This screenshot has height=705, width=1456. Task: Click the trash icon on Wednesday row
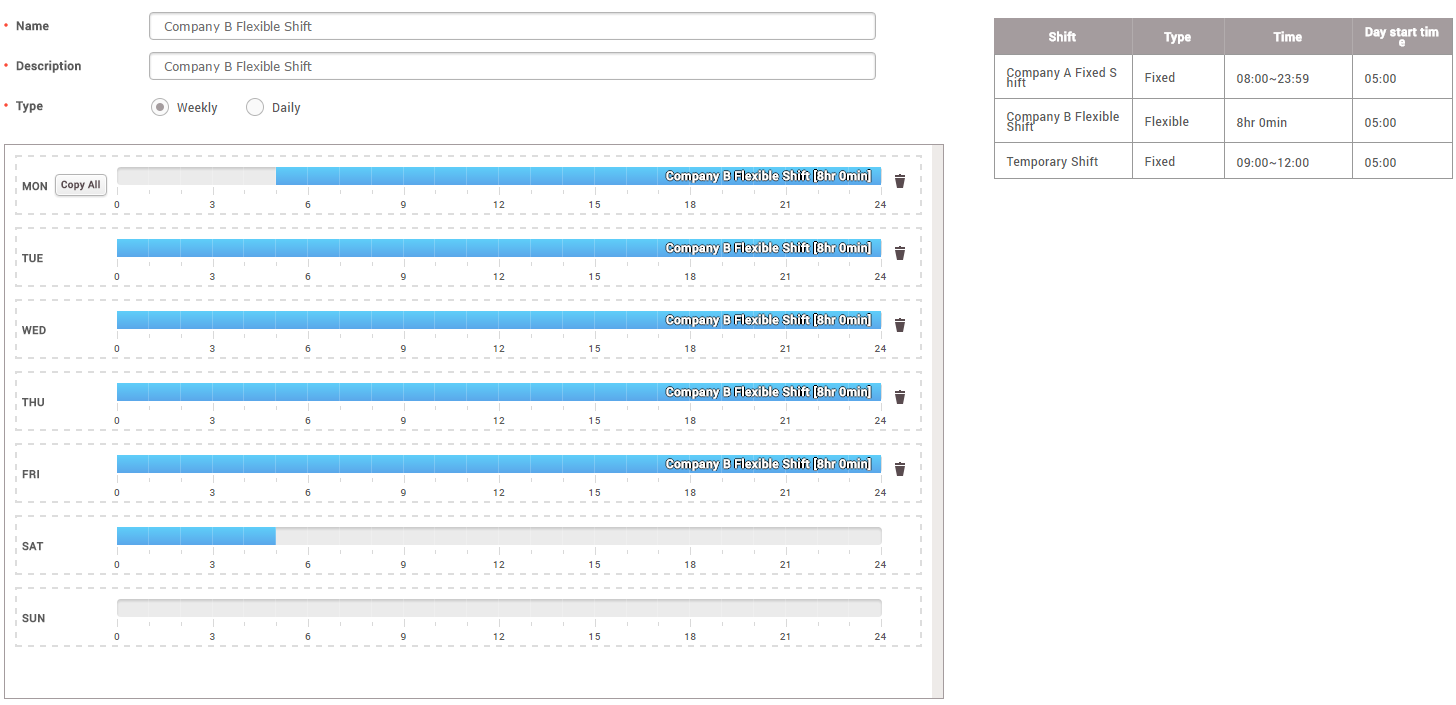pyautogui.click(x=899, y=325)
